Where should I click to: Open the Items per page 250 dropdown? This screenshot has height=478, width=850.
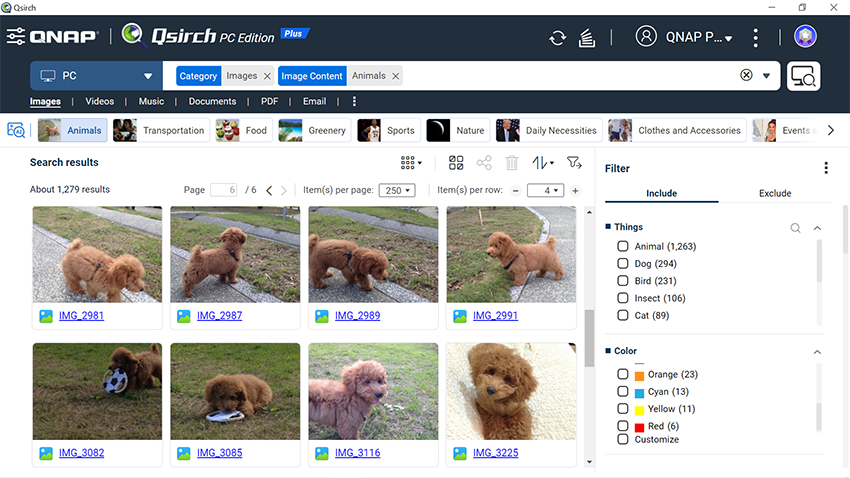(x=396, y=190)
